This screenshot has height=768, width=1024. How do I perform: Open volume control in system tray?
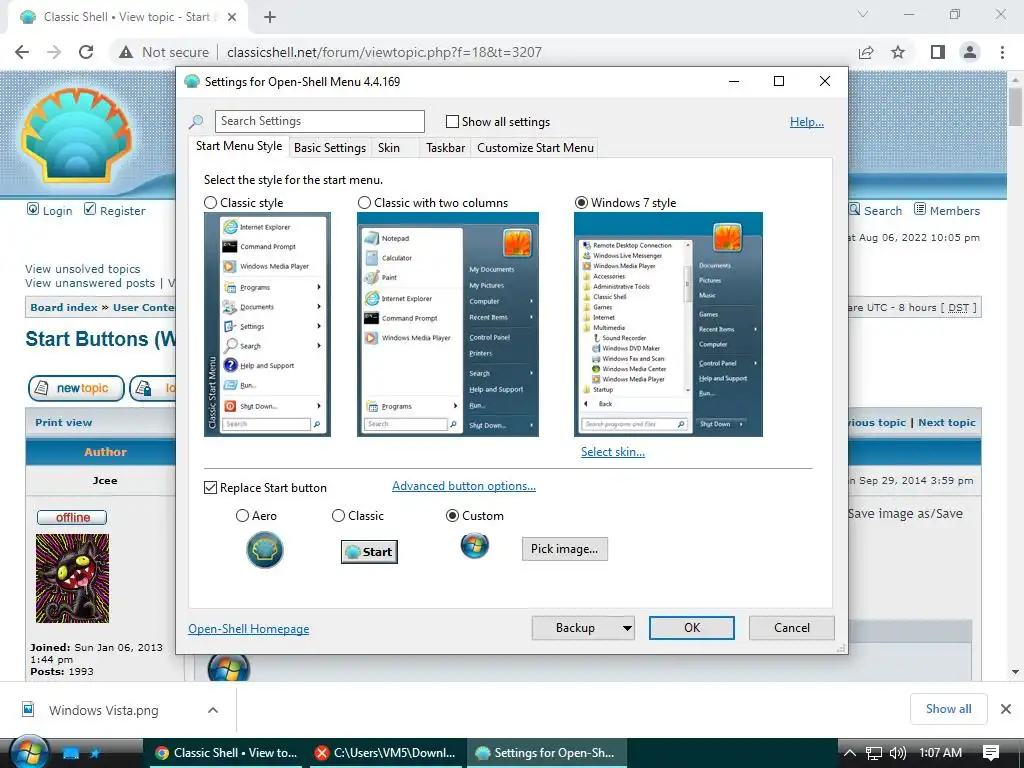pos(898,753)
